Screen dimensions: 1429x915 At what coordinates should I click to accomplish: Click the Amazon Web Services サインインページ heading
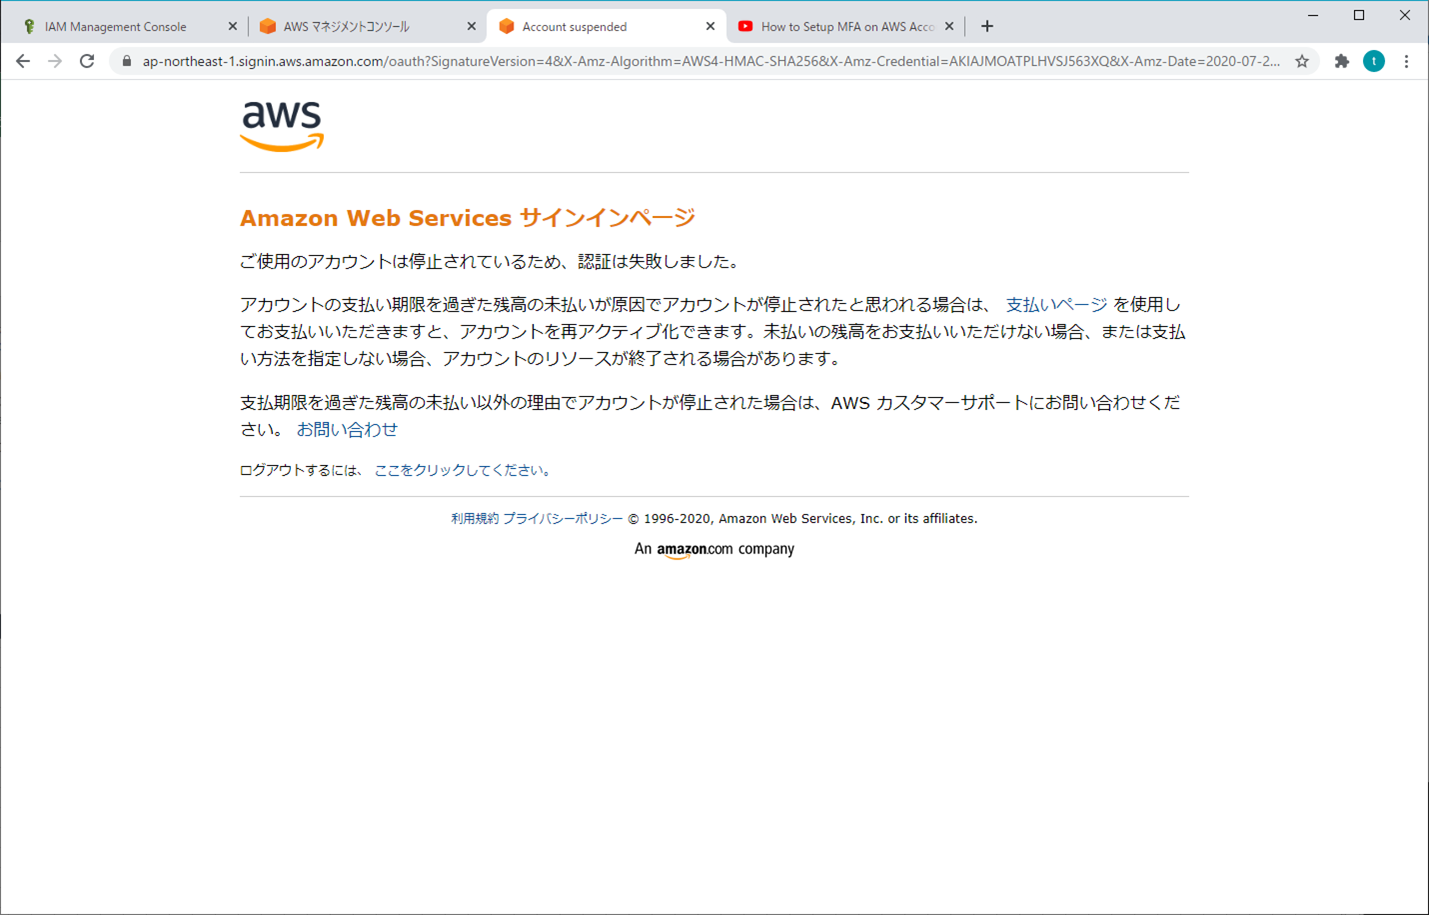467,218
